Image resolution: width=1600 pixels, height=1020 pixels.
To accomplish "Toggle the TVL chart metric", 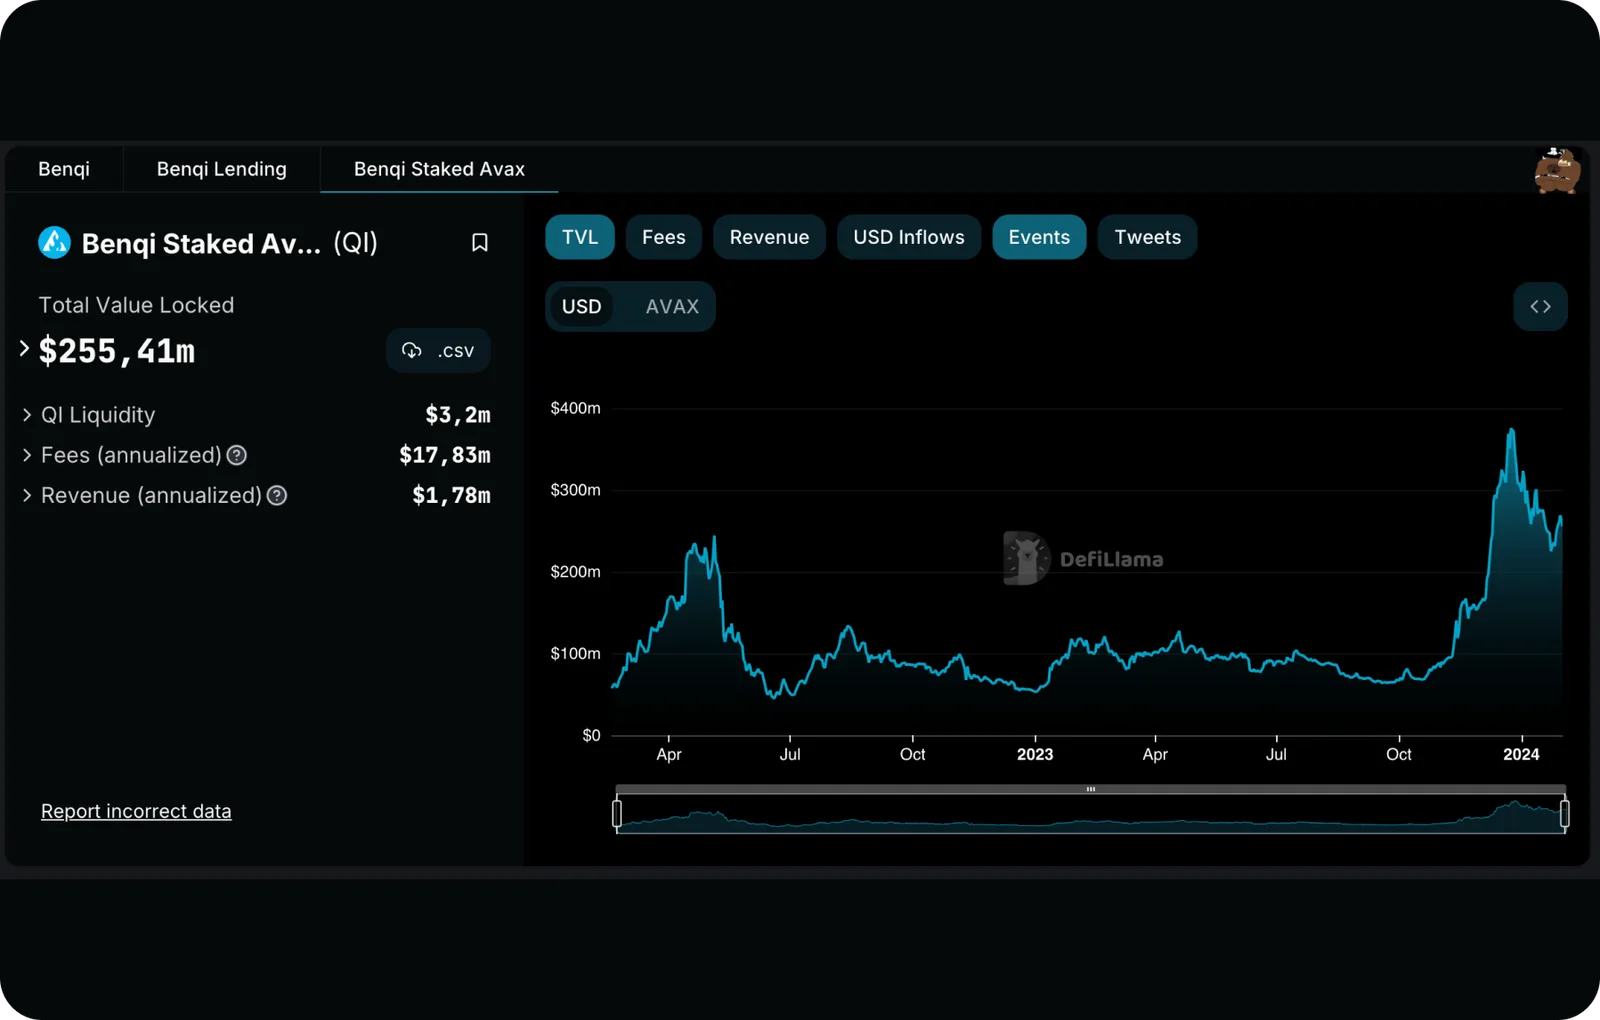I will click(580, 237).
